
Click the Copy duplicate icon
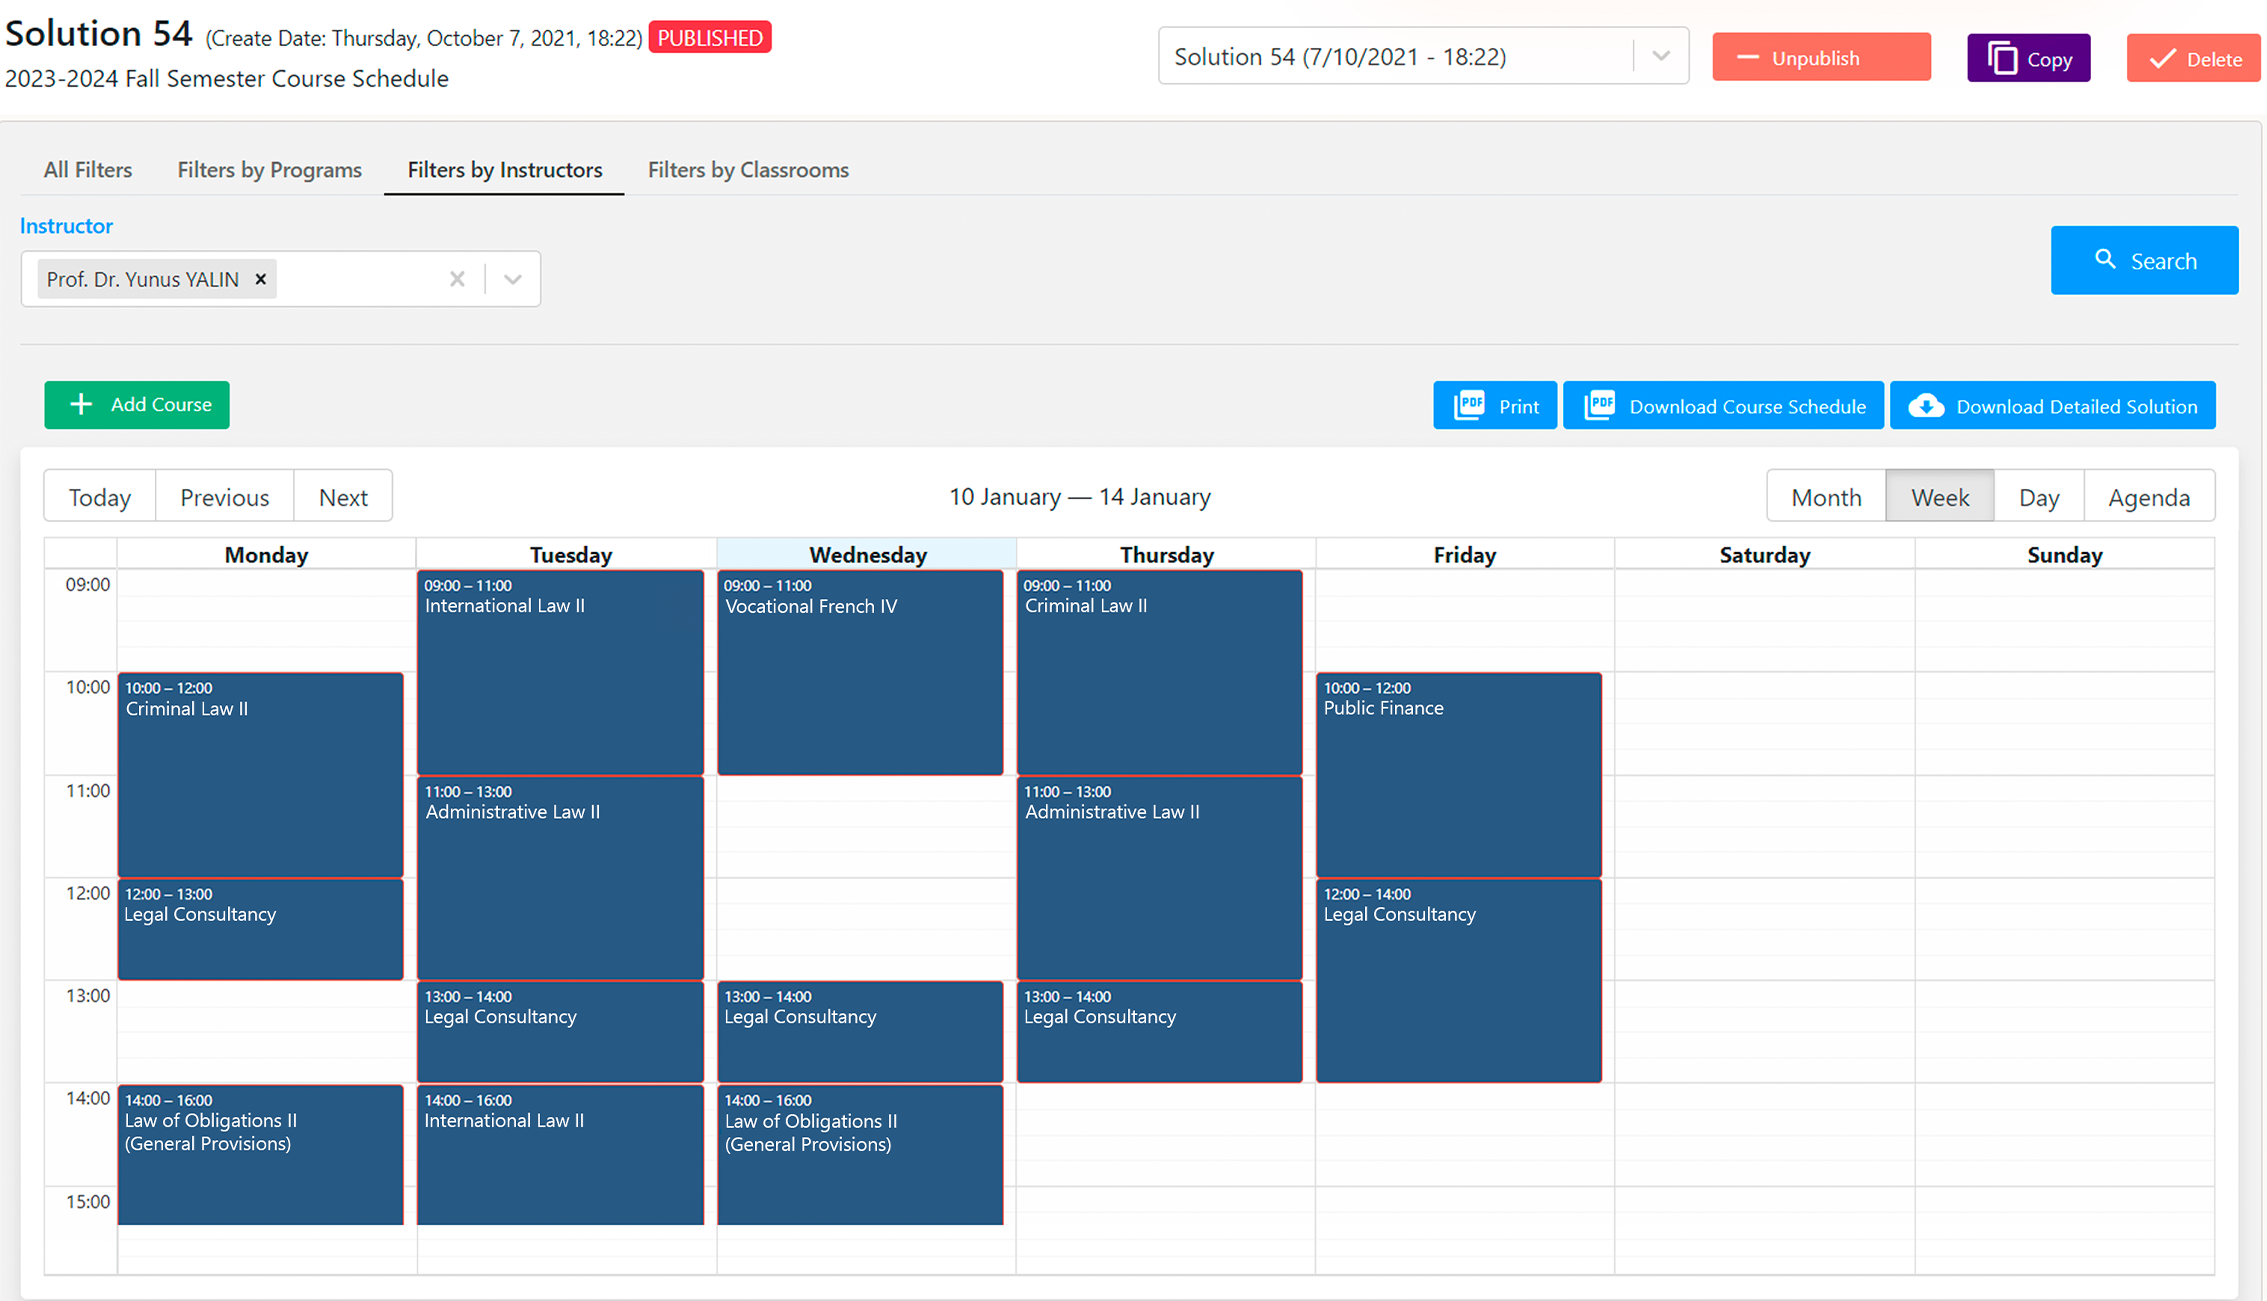pyautogui.click(x=2002, y=58)
